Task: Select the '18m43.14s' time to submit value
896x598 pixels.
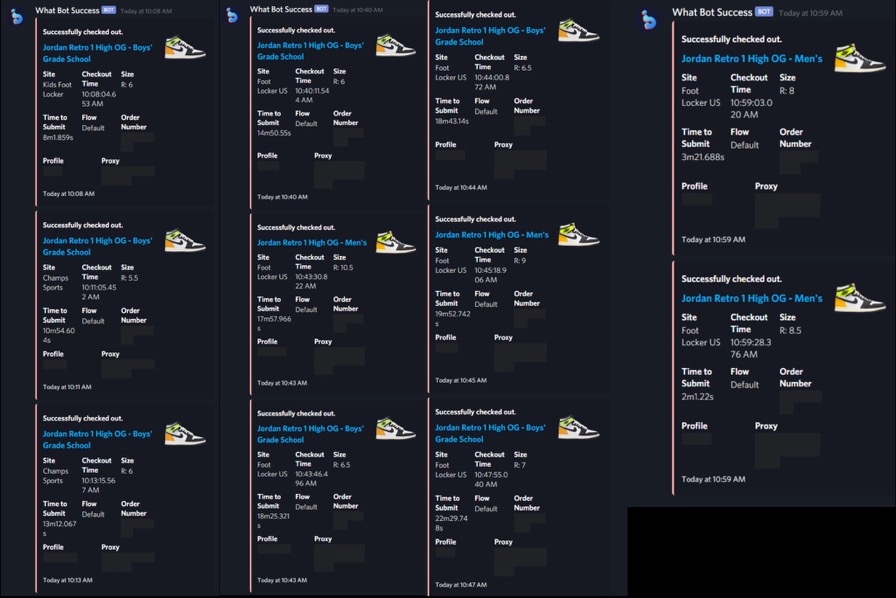Action: point(451,121)
